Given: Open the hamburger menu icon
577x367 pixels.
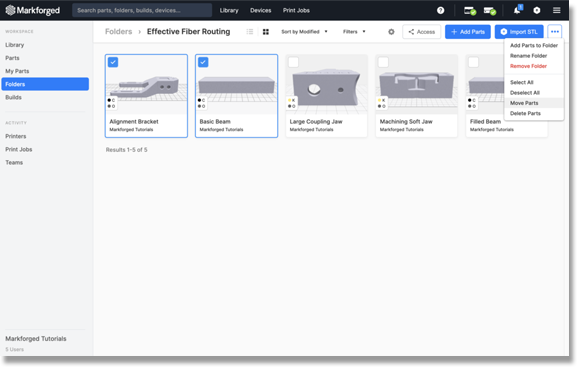Looking at the screenshot, I should pyautogui.click(x=556, y=10).
